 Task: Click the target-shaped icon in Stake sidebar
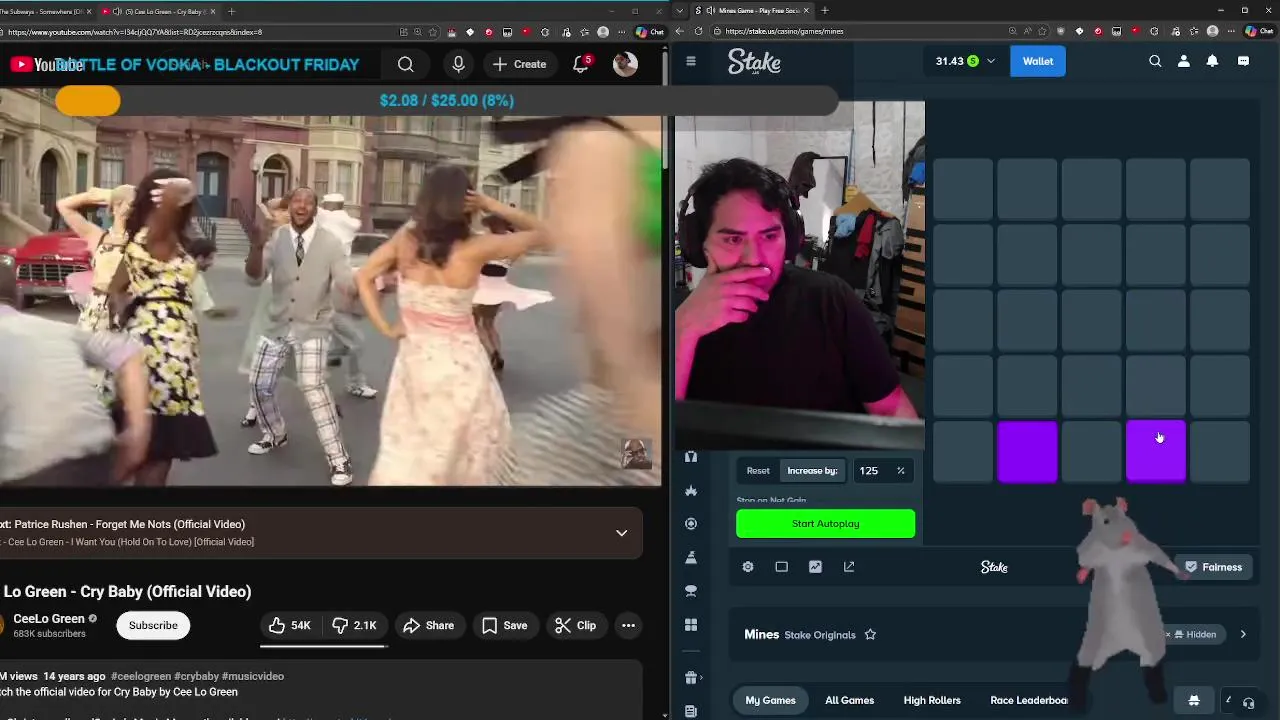tap(690, 524)
